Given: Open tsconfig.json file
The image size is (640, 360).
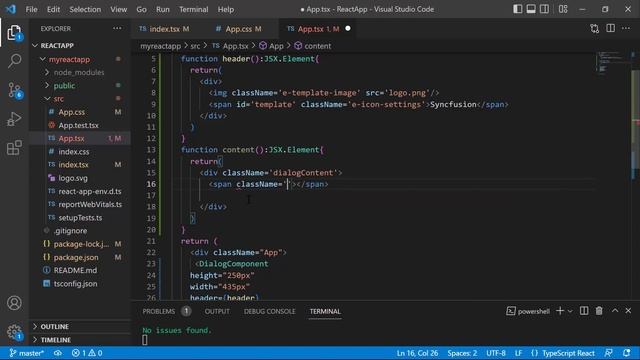Looking at the screenshot, I should coord(75,284).
